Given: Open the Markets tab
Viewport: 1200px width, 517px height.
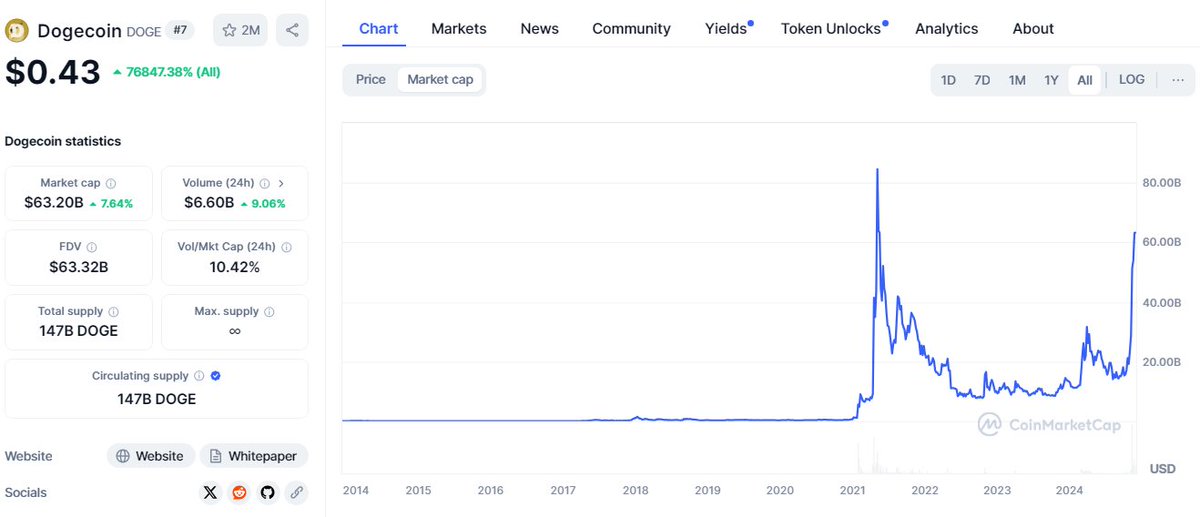Looking at the screenshot, I should 459,29.
